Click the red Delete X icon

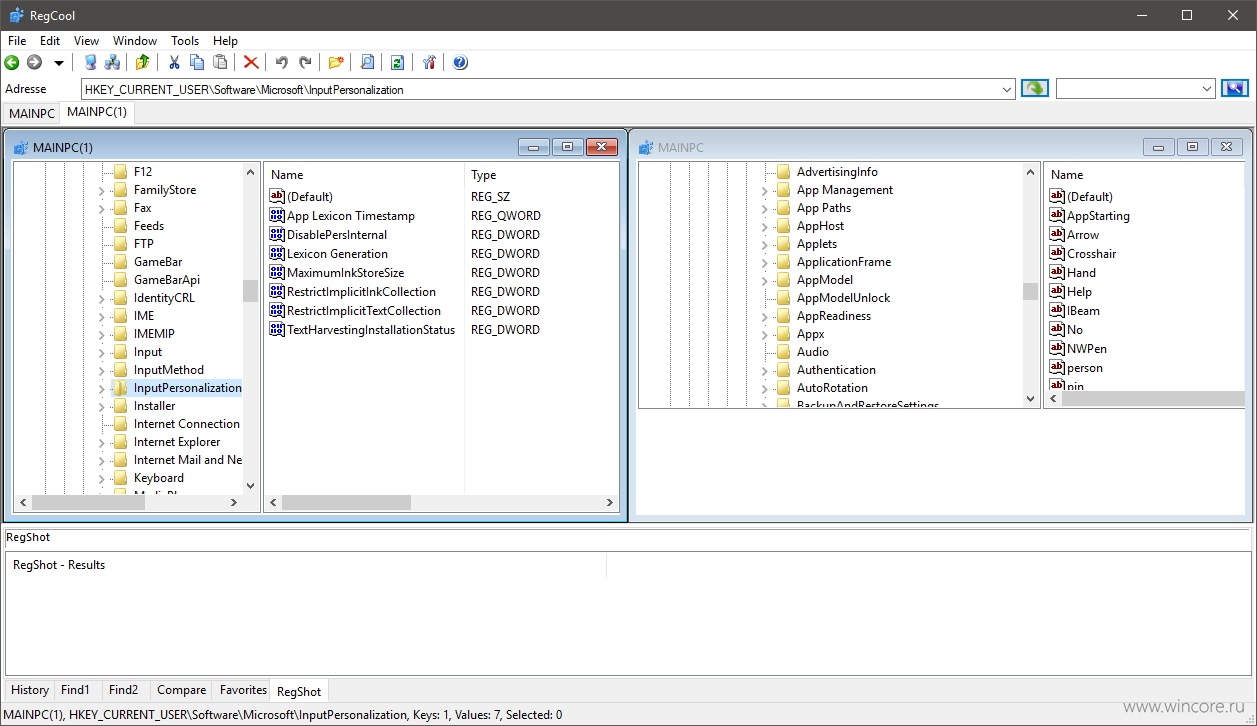[251, 63]
